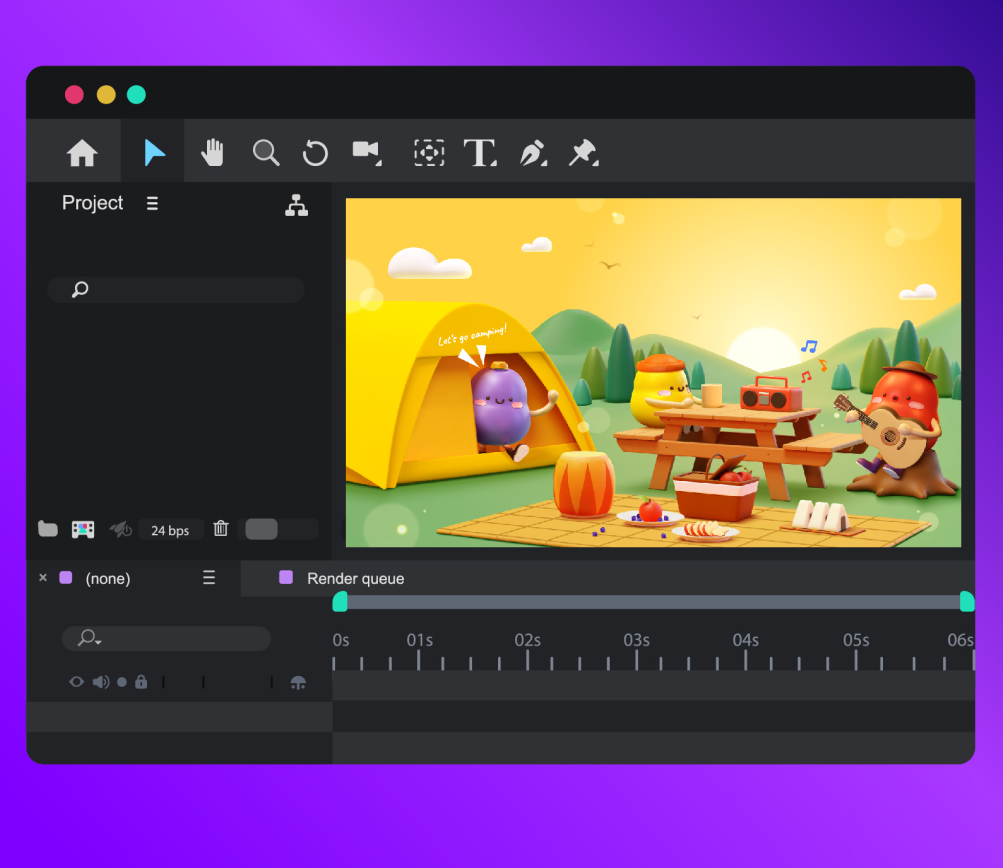Image resolution: width=1003 pixels, height=868 pixels.
Task: Select the Pen tool
Action: [532, 152]
